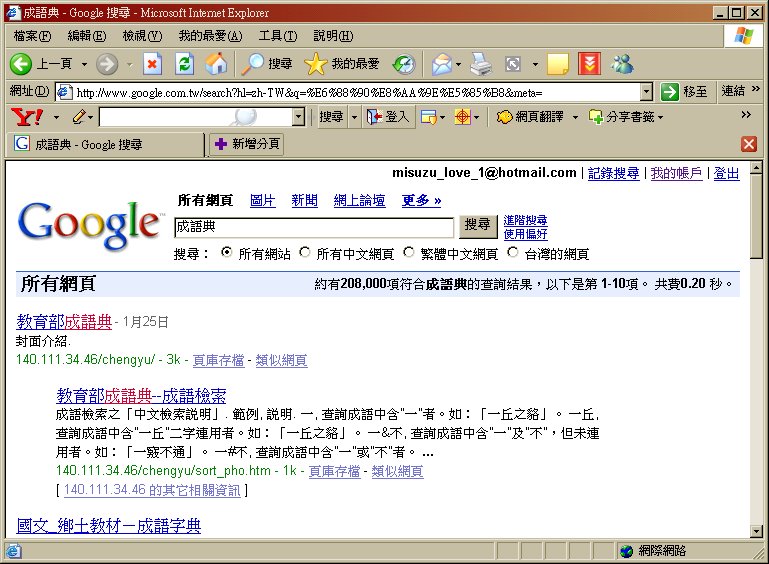769x564 pixels.
Task: Click the 登出 sign out link
Action: (x=726, y=173)
